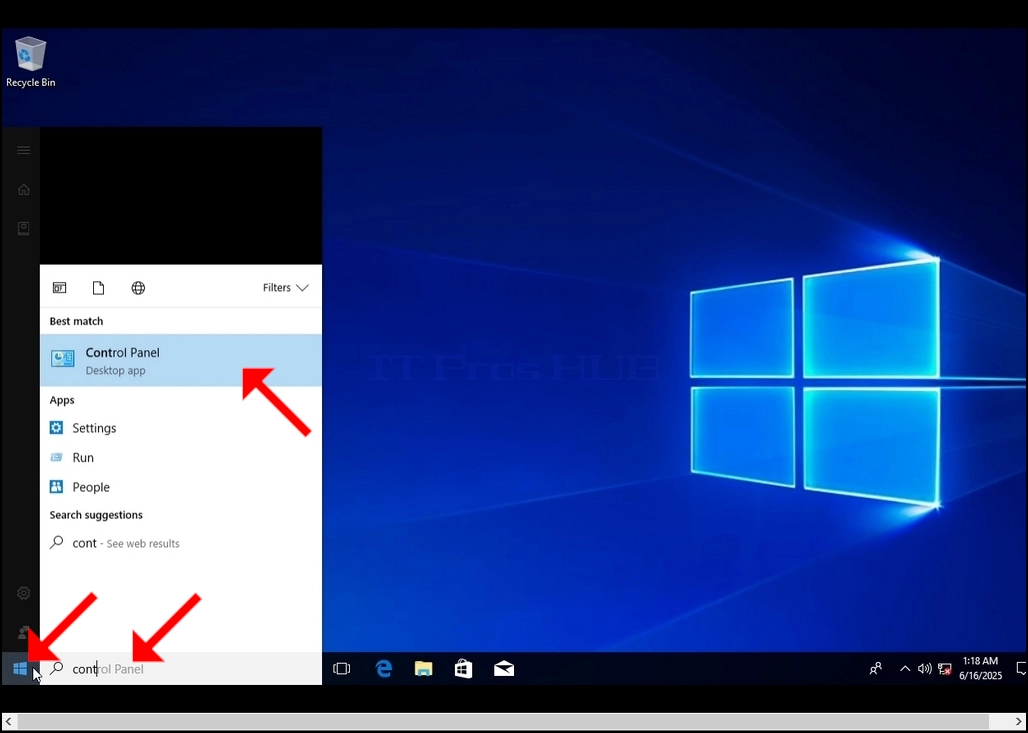Open the Settings gear in search sidebar
The height and width of the screenshot is (733, 1028).
24,593
